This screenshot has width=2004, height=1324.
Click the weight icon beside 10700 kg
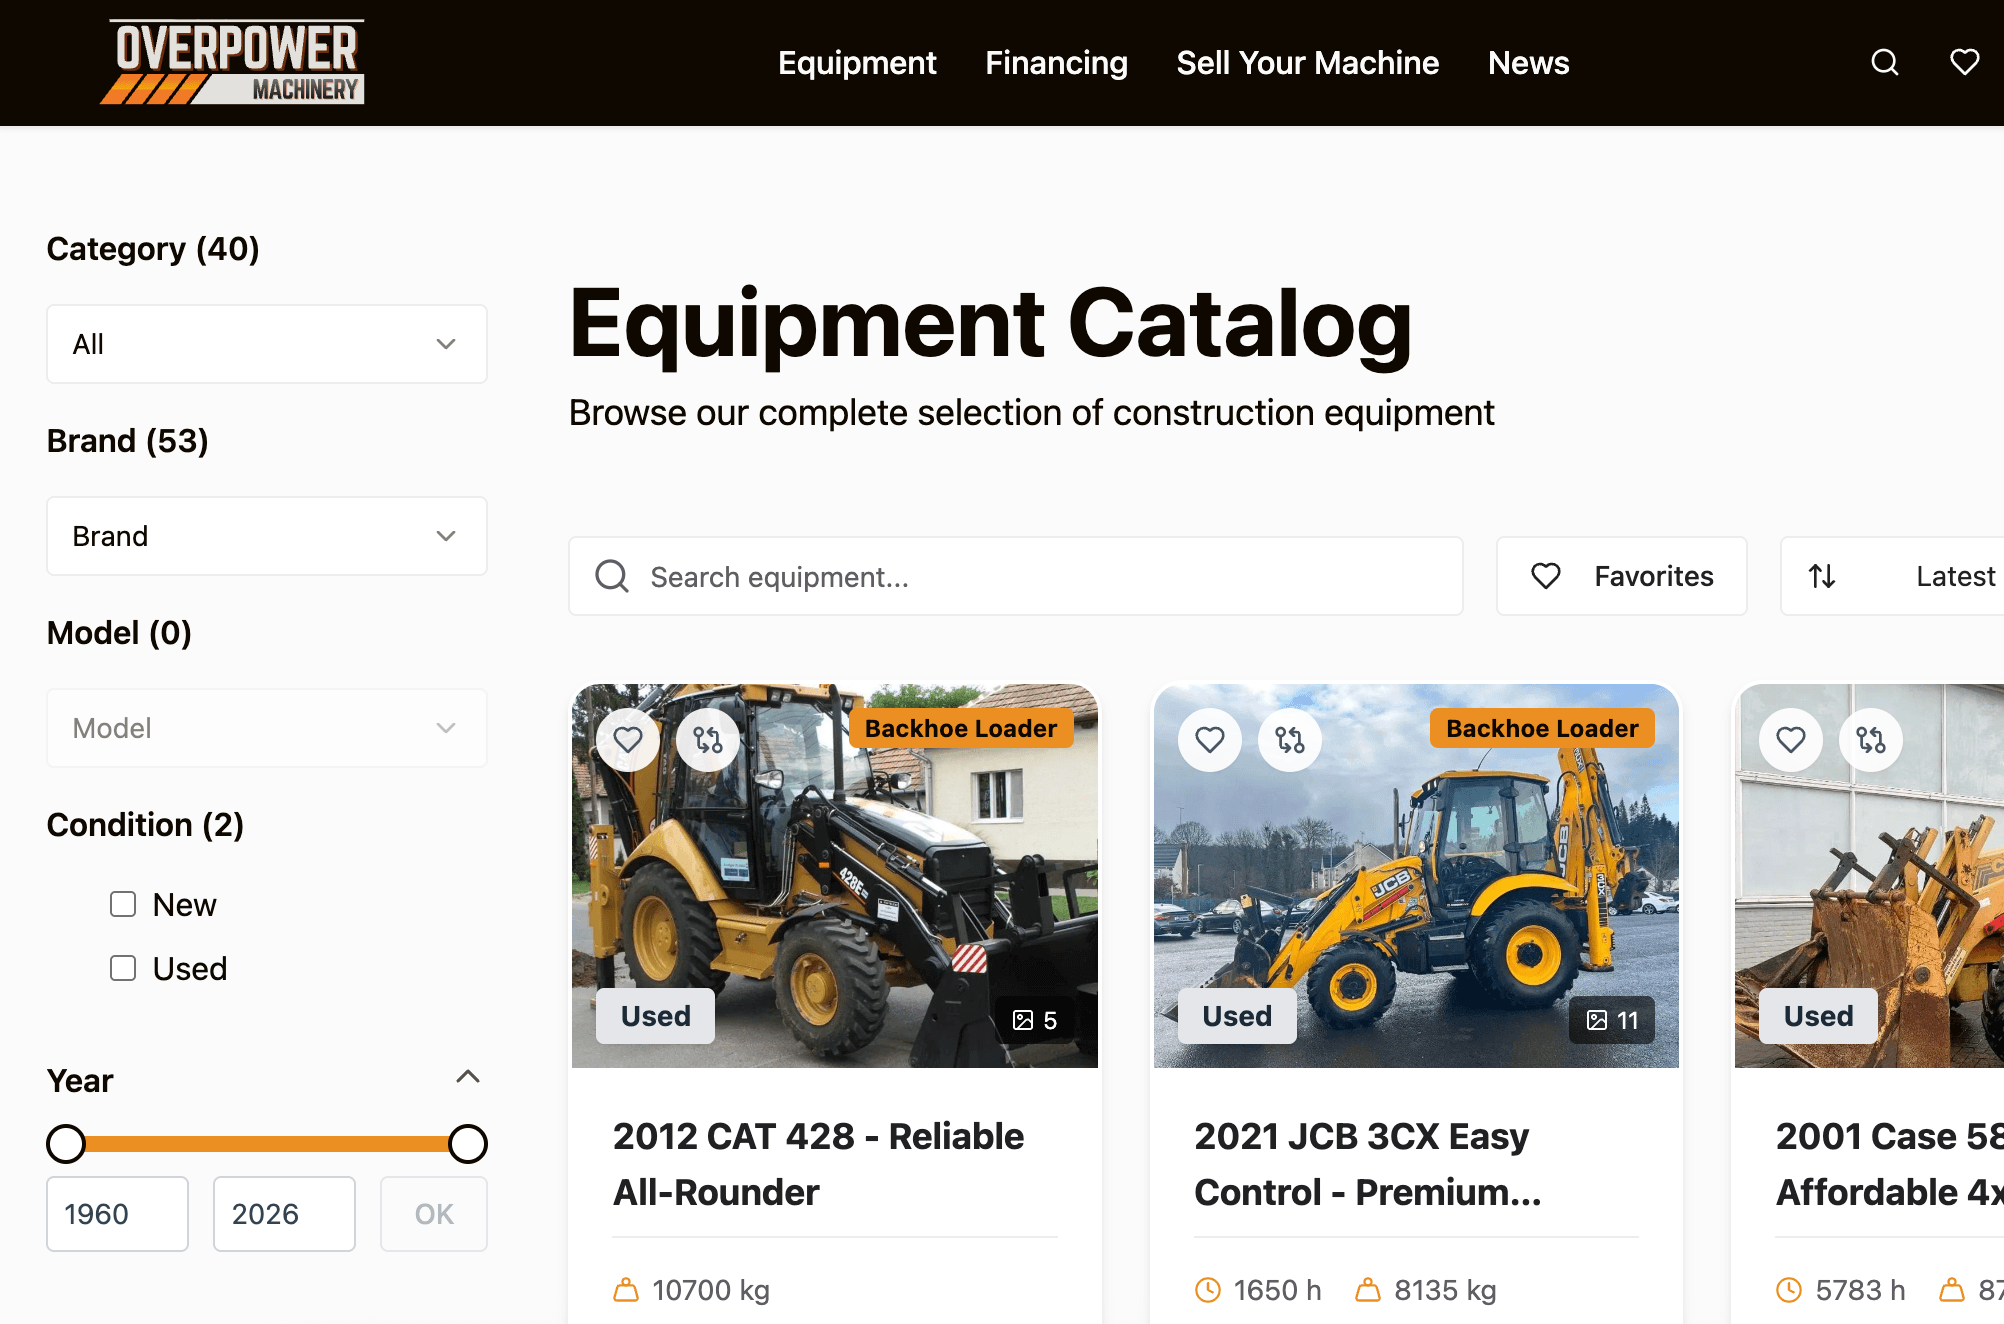coord(626,1290)
